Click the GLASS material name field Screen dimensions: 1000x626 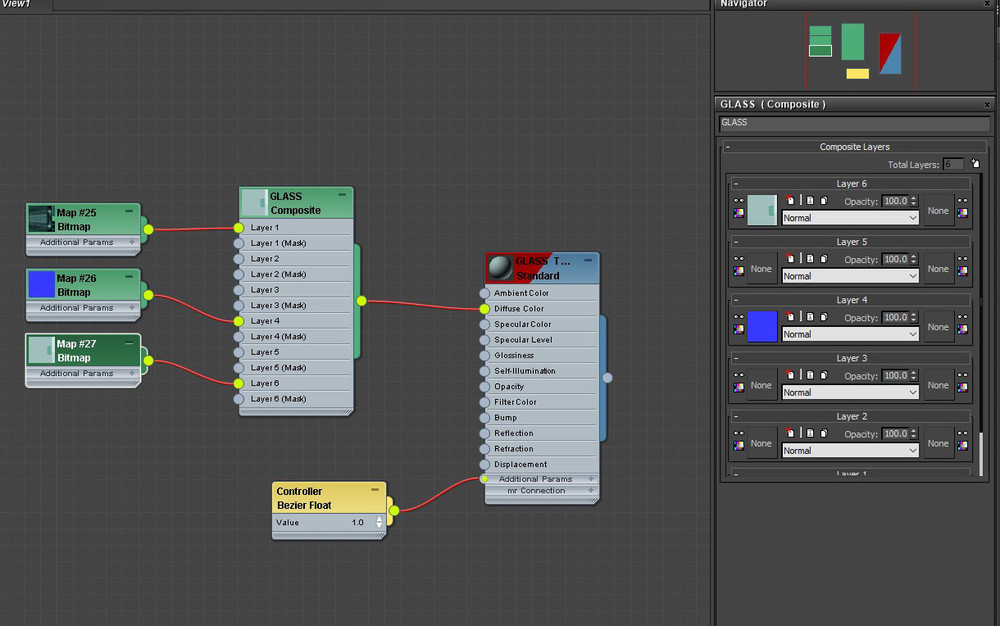pyautogui.click(x=853, y=124)
